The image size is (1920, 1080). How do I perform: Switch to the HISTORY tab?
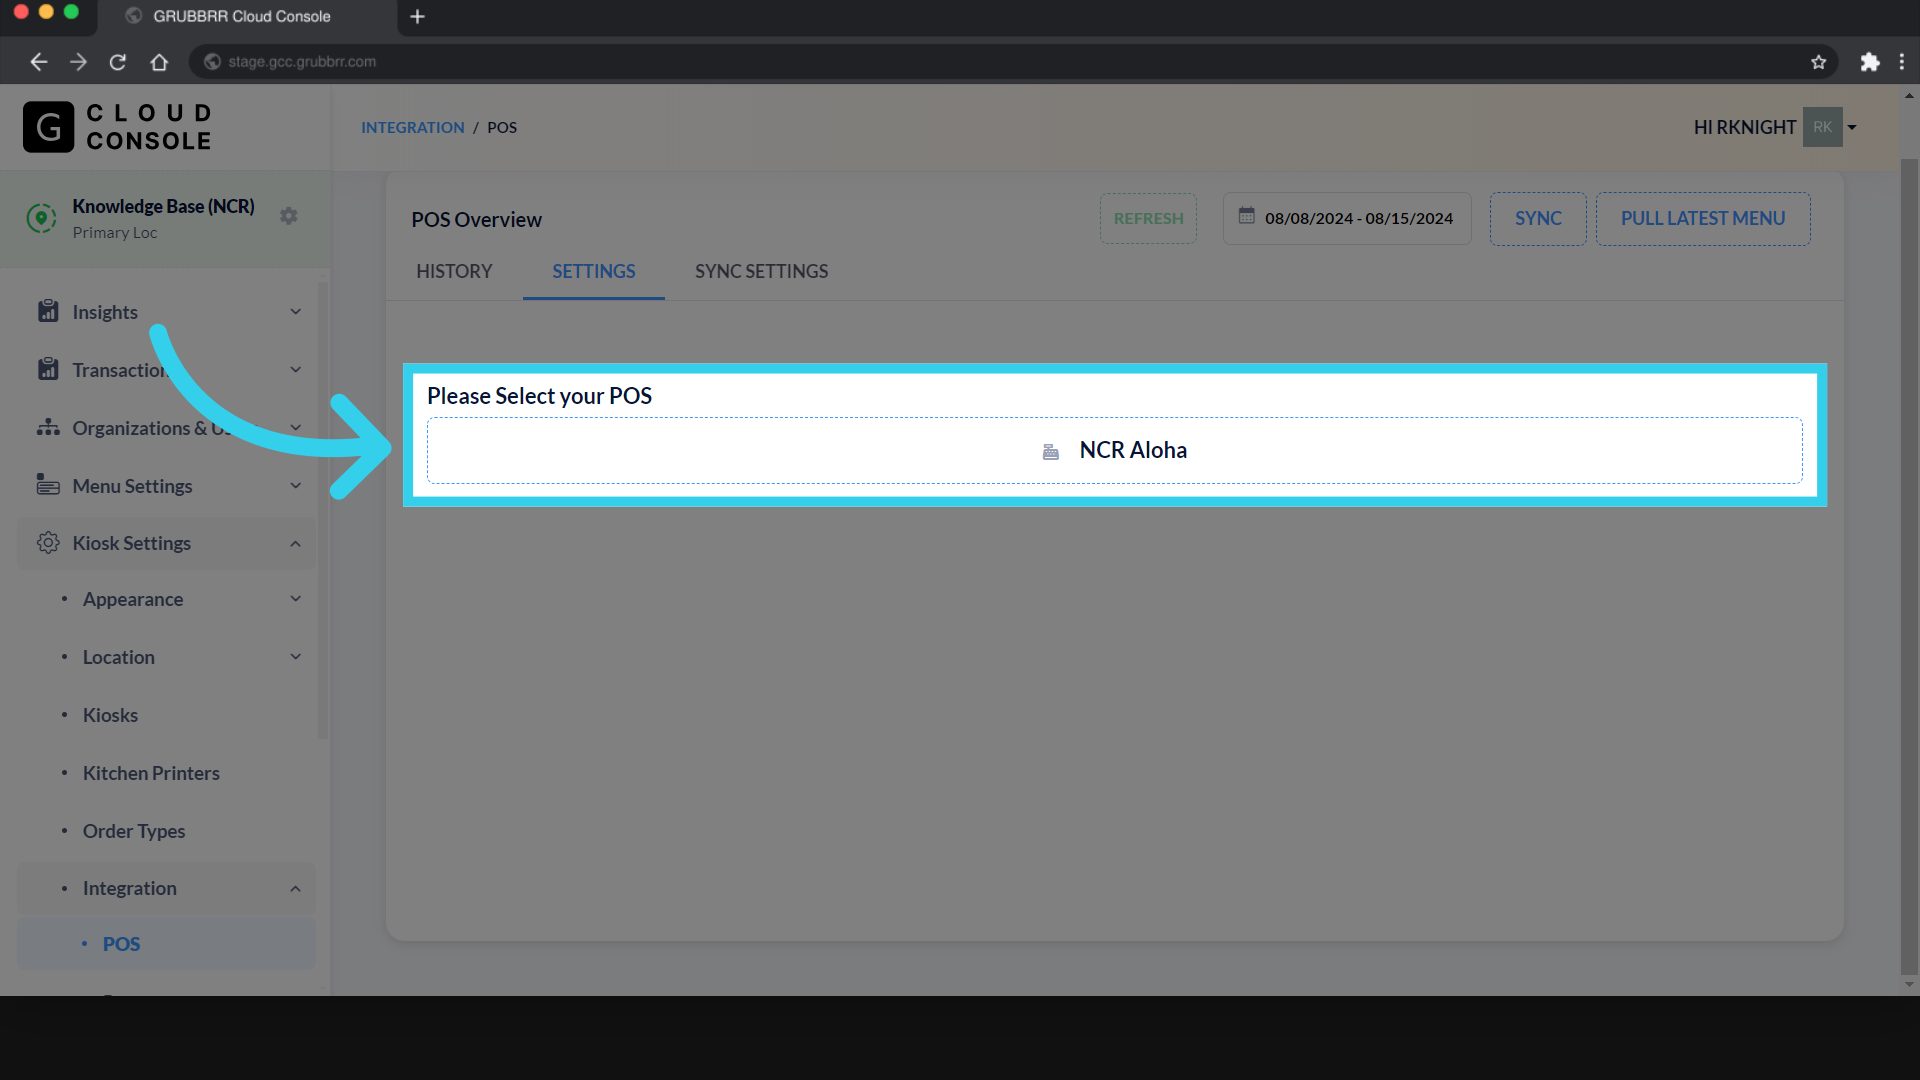pyautogui.click(x=454, y=271)
